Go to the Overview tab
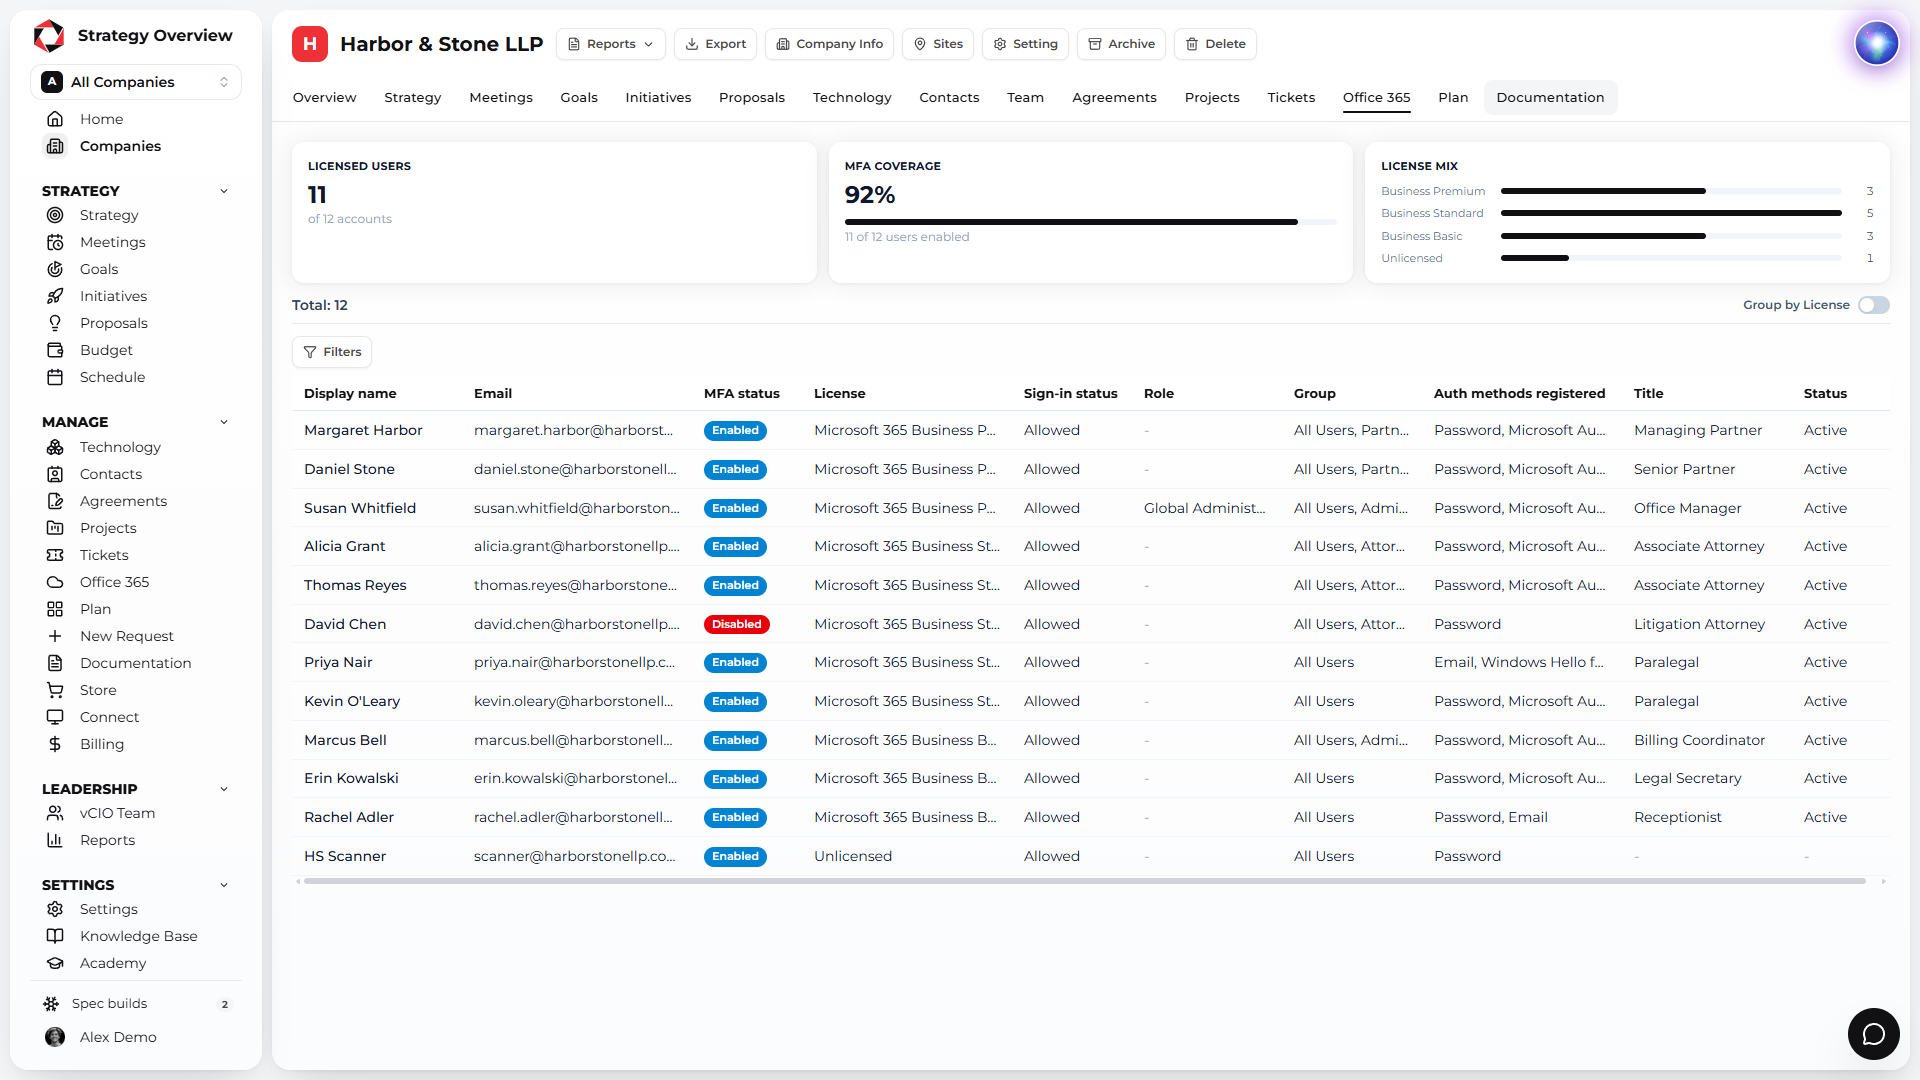This screenshot has height=1080, width=1920. click(x=324, y=97)
